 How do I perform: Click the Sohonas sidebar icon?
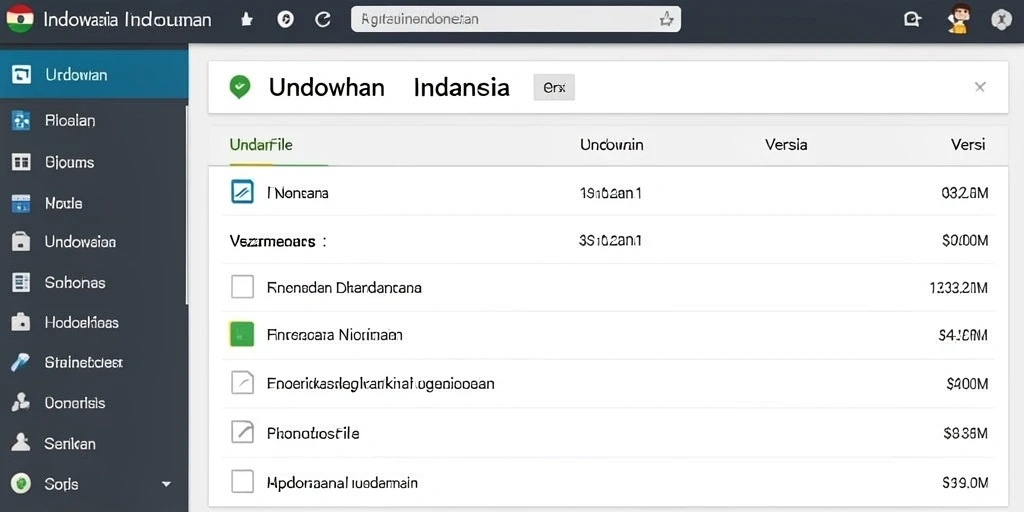pyautogui.click(x=21, y=282)
